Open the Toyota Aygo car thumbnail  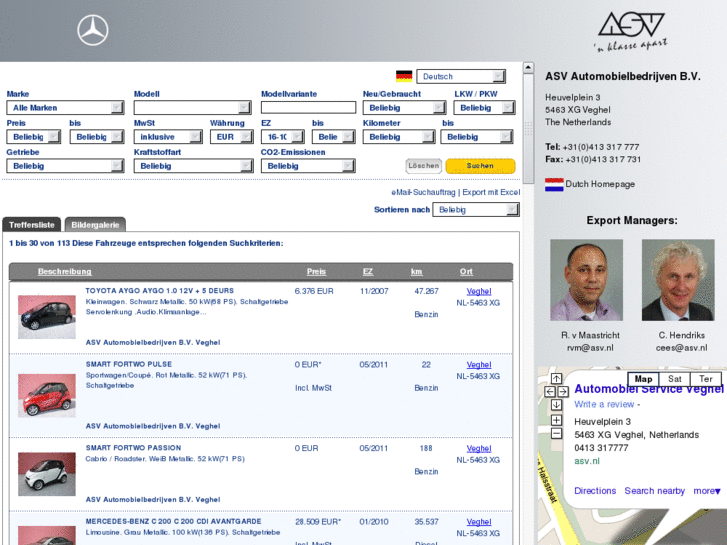pos(47,317)
